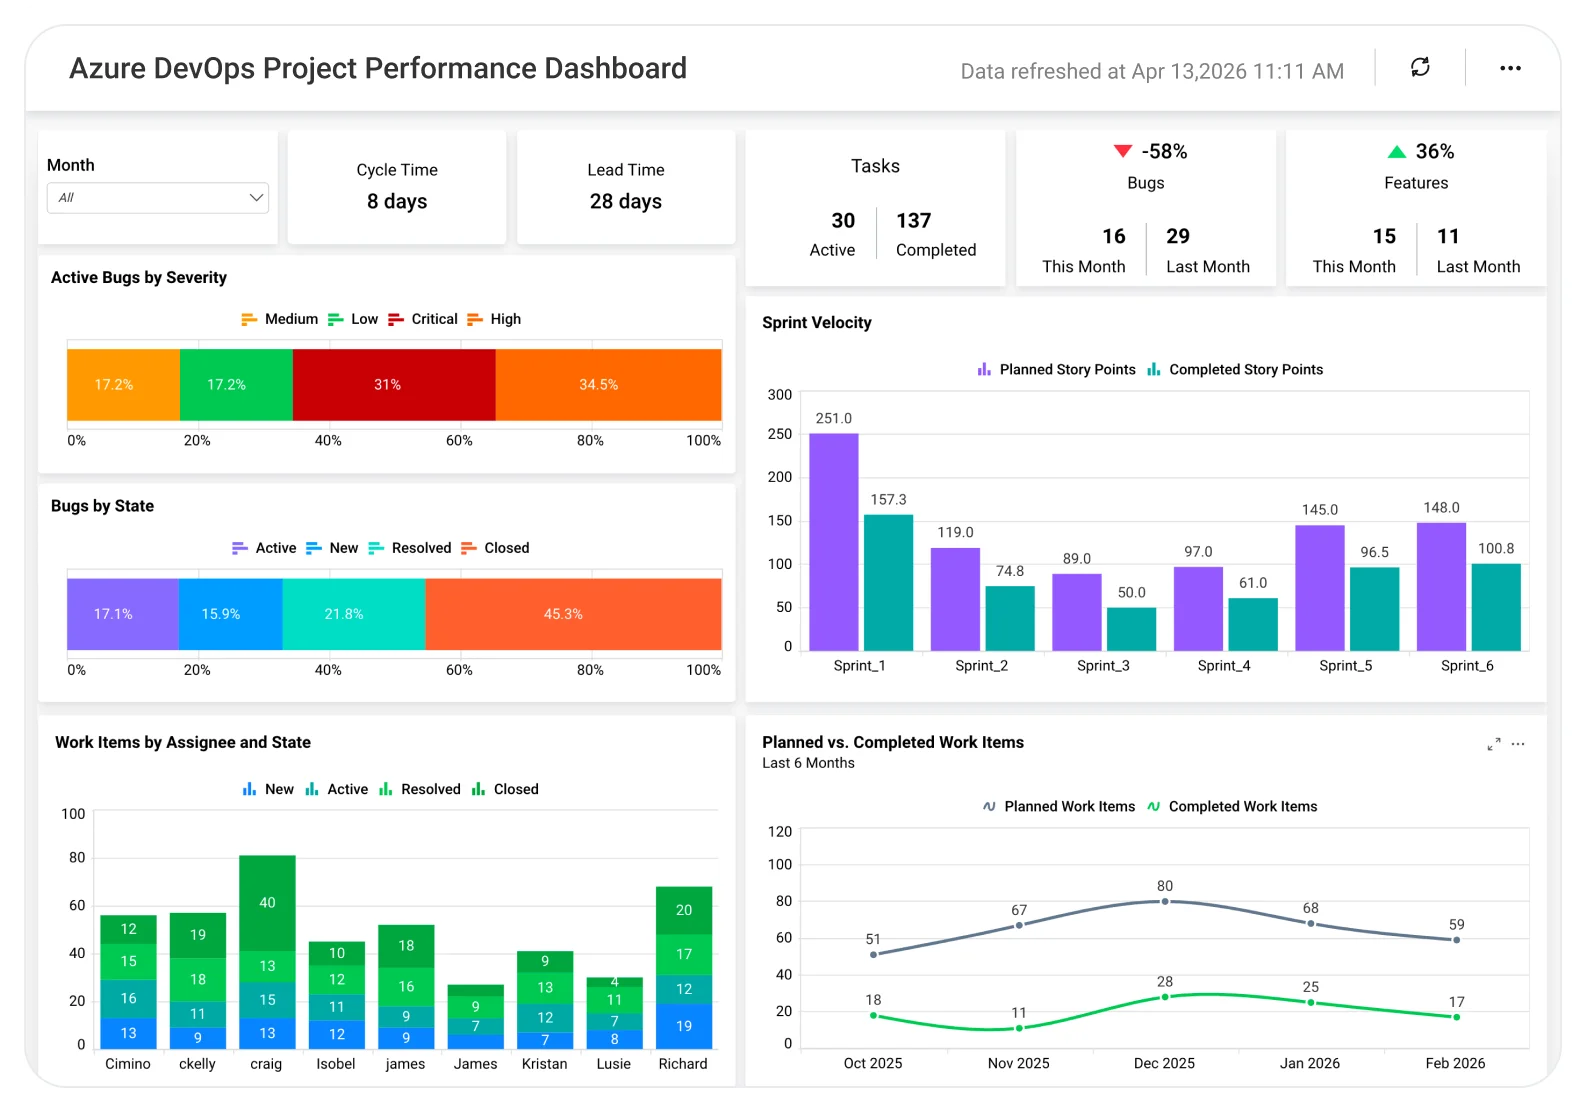The width and height of the screenshot is (1586, 1112).
Task: Click craig's Closed segment showing 40
Action: tap(267, 903)
